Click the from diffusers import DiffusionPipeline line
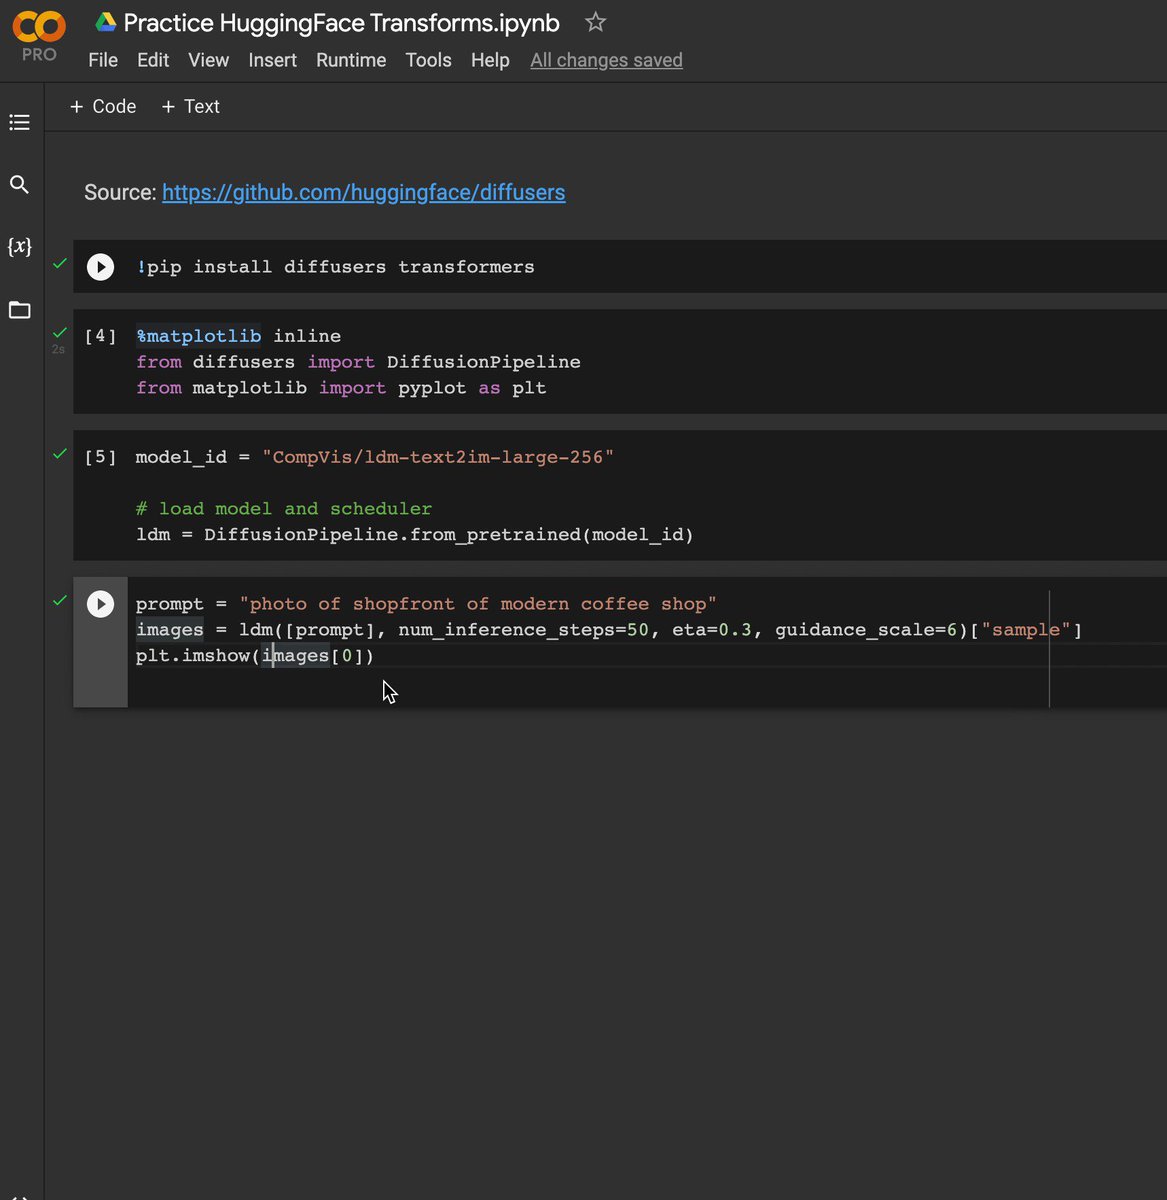Viewport: 1167px width, 1200px height. [358, 362]
